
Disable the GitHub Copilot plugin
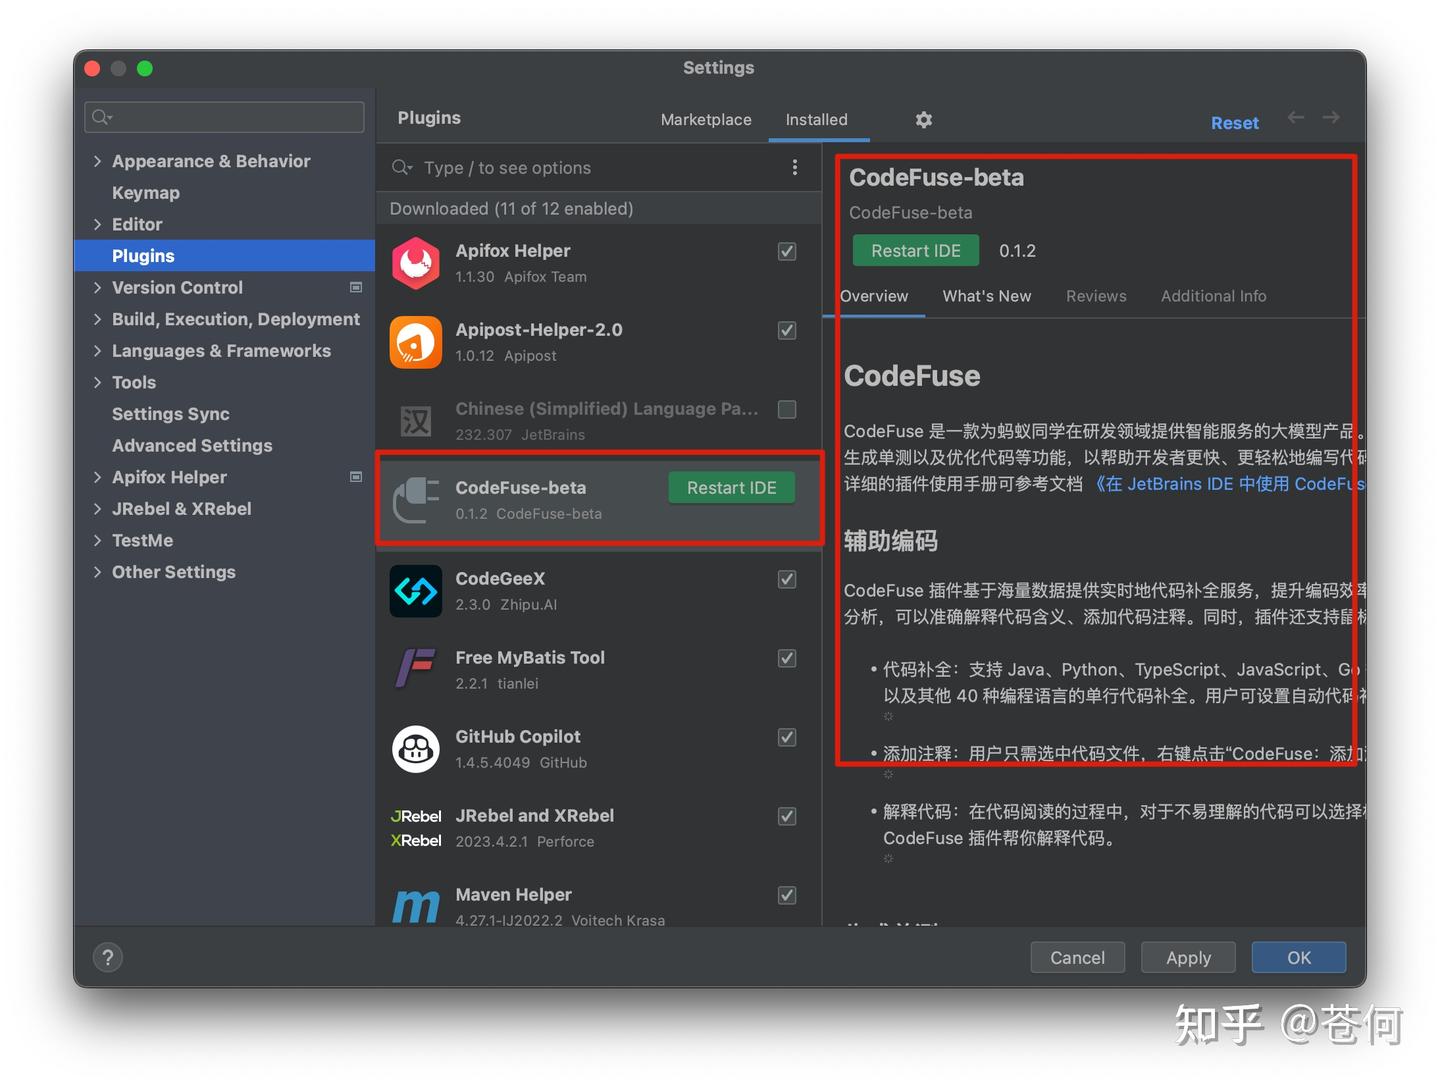pos(787,738)
